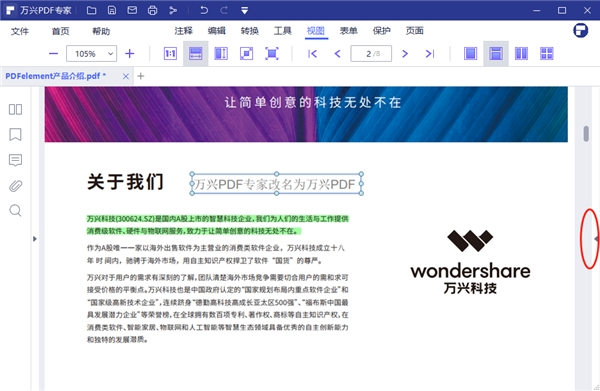Screen dimensions: 600x391
Task: Open the 帮助 menu
Action: pyautogui.click(x=101, y=31)
